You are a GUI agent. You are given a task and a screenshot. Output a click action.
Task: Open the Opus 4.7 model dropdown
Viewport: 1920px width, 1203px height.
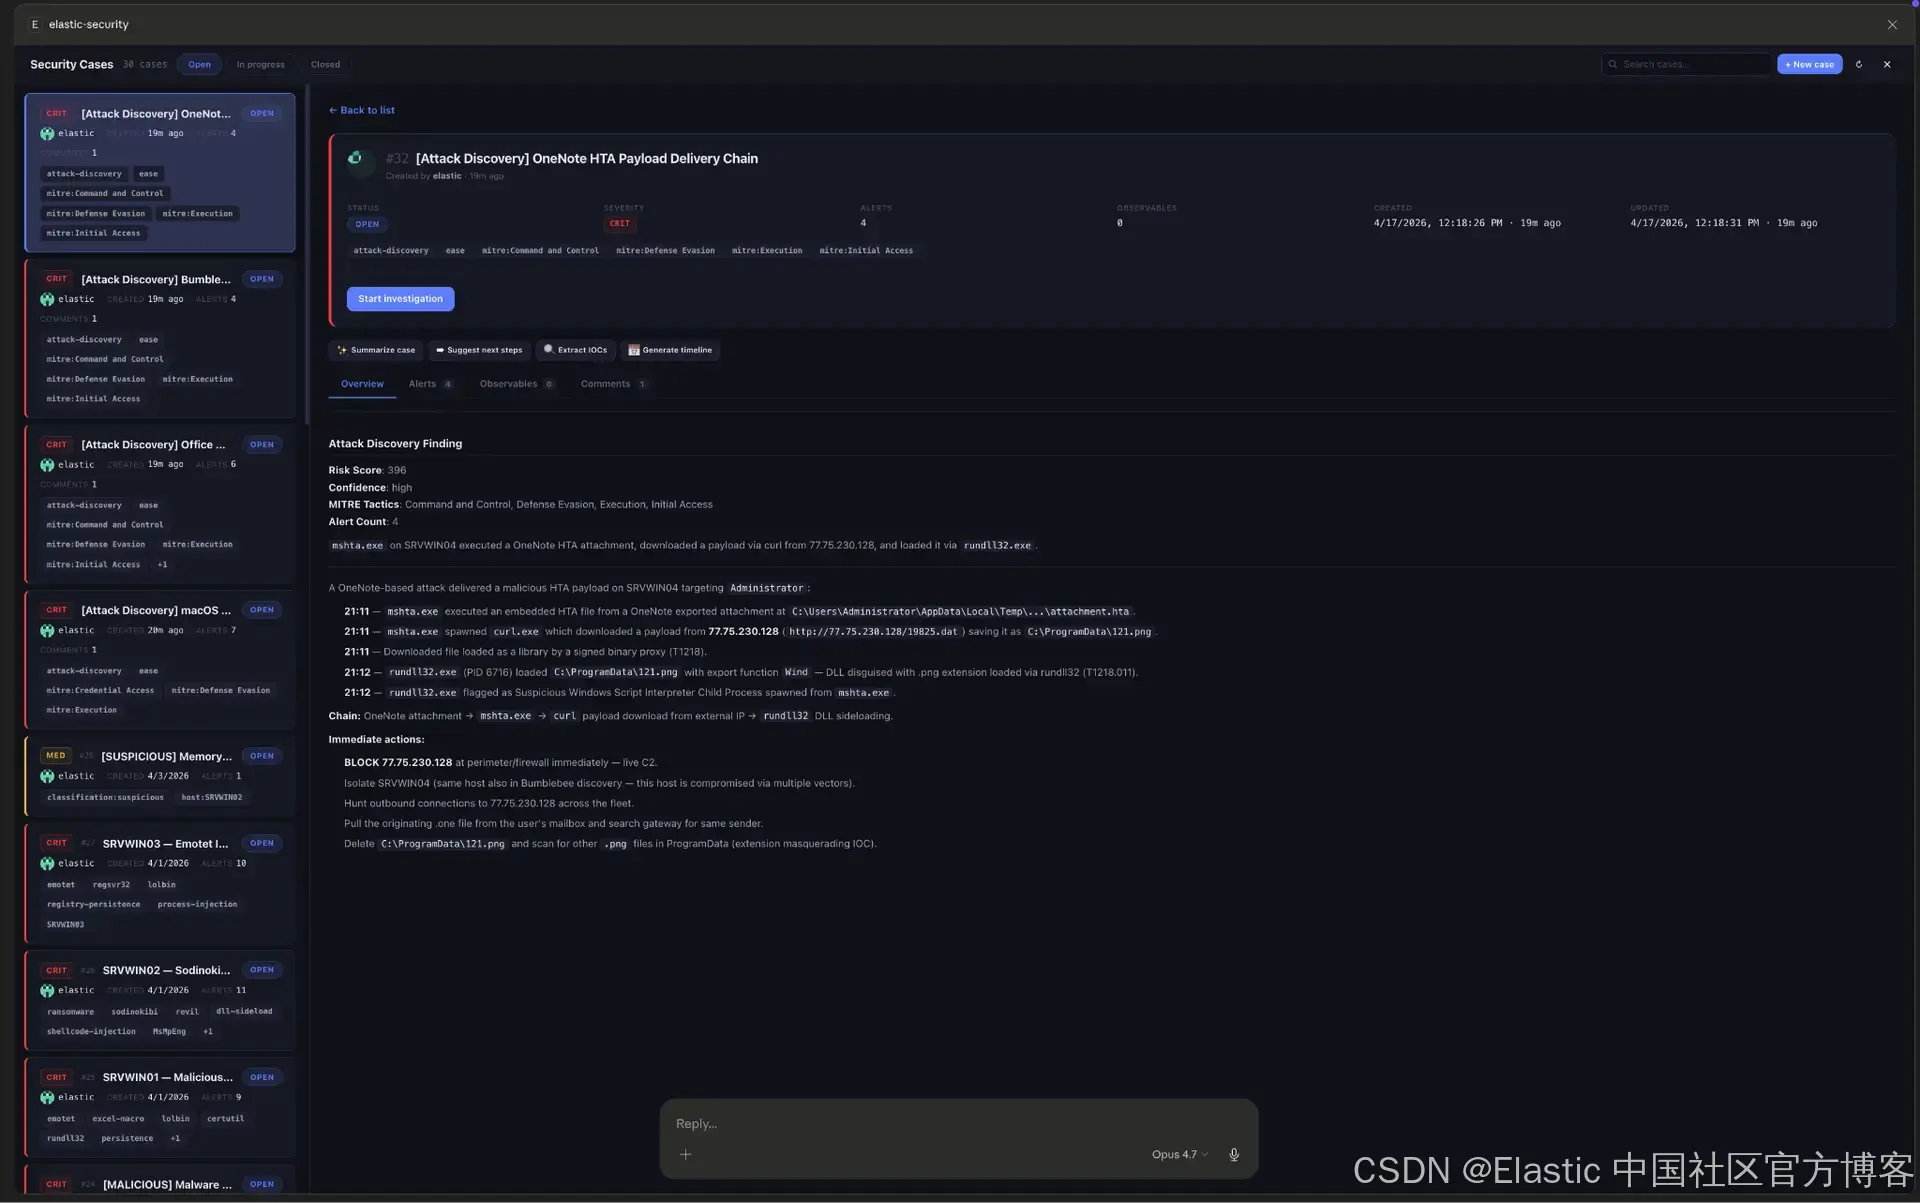pos(1179,1154)
